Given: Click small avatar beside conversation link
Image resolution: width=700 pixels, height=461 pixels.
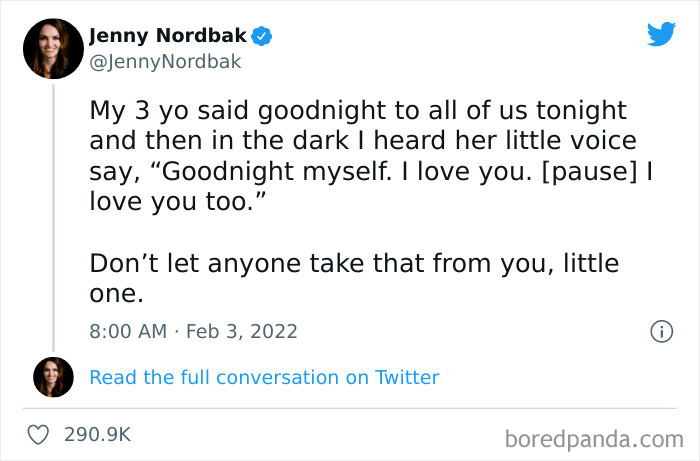Looking at the screenshot, I should (x=53, y=377).
